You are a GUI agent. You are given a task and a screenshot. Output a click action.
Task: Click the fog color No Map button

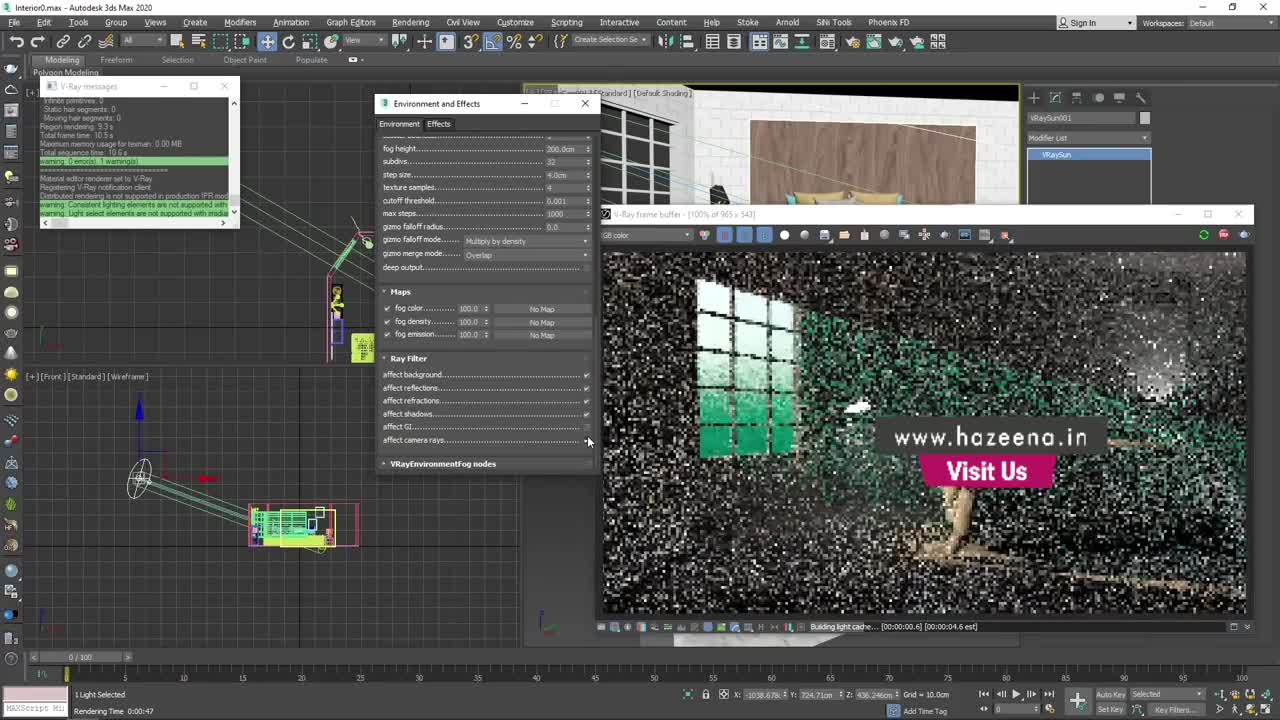(541, 309)
